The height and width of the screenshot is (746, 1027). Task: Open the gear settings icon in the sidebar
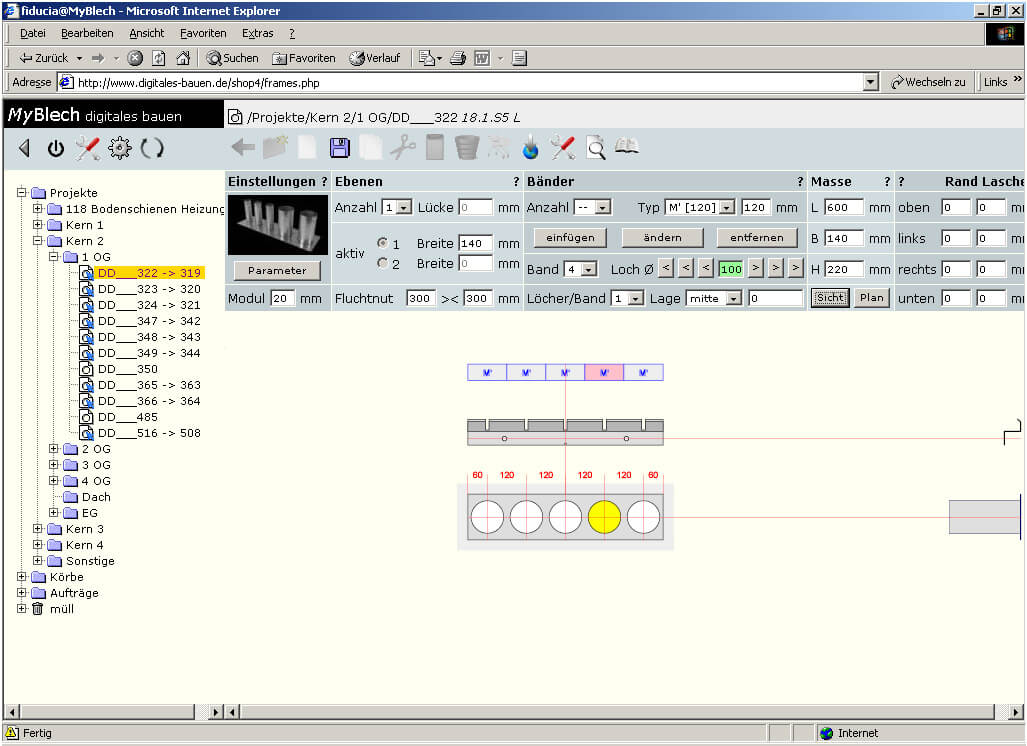pyautogui.click(x=120, y=149)
